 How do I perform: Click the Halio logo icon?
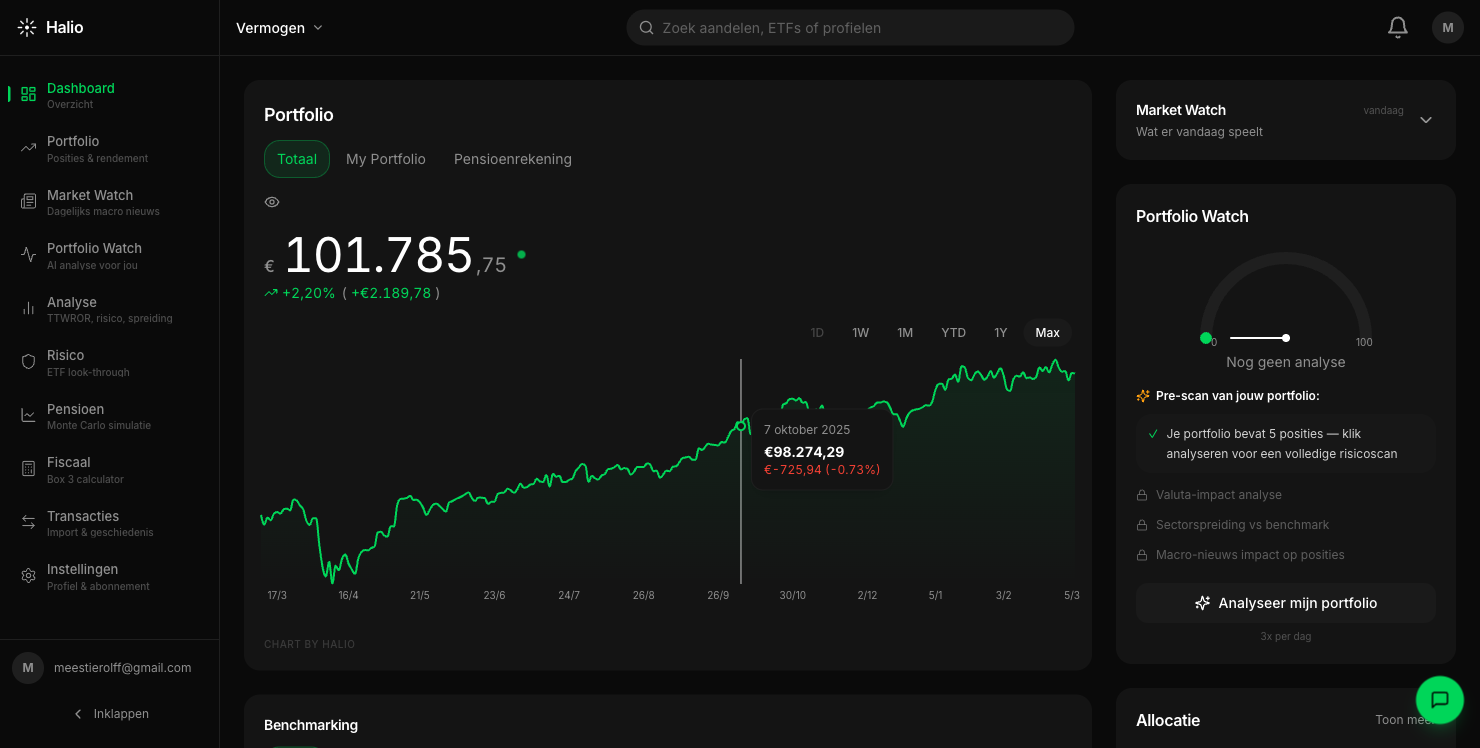[27, 27]
